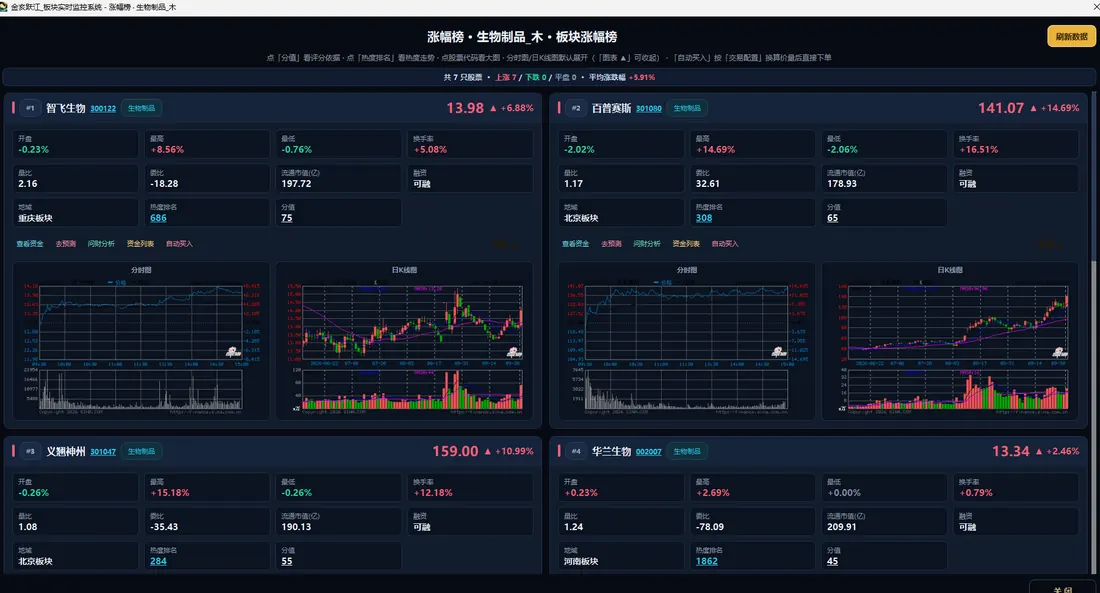The image size is (1100, 593).
Task: Open heat ranking 308 for 百普赛斯
Action: click(704, 218)
